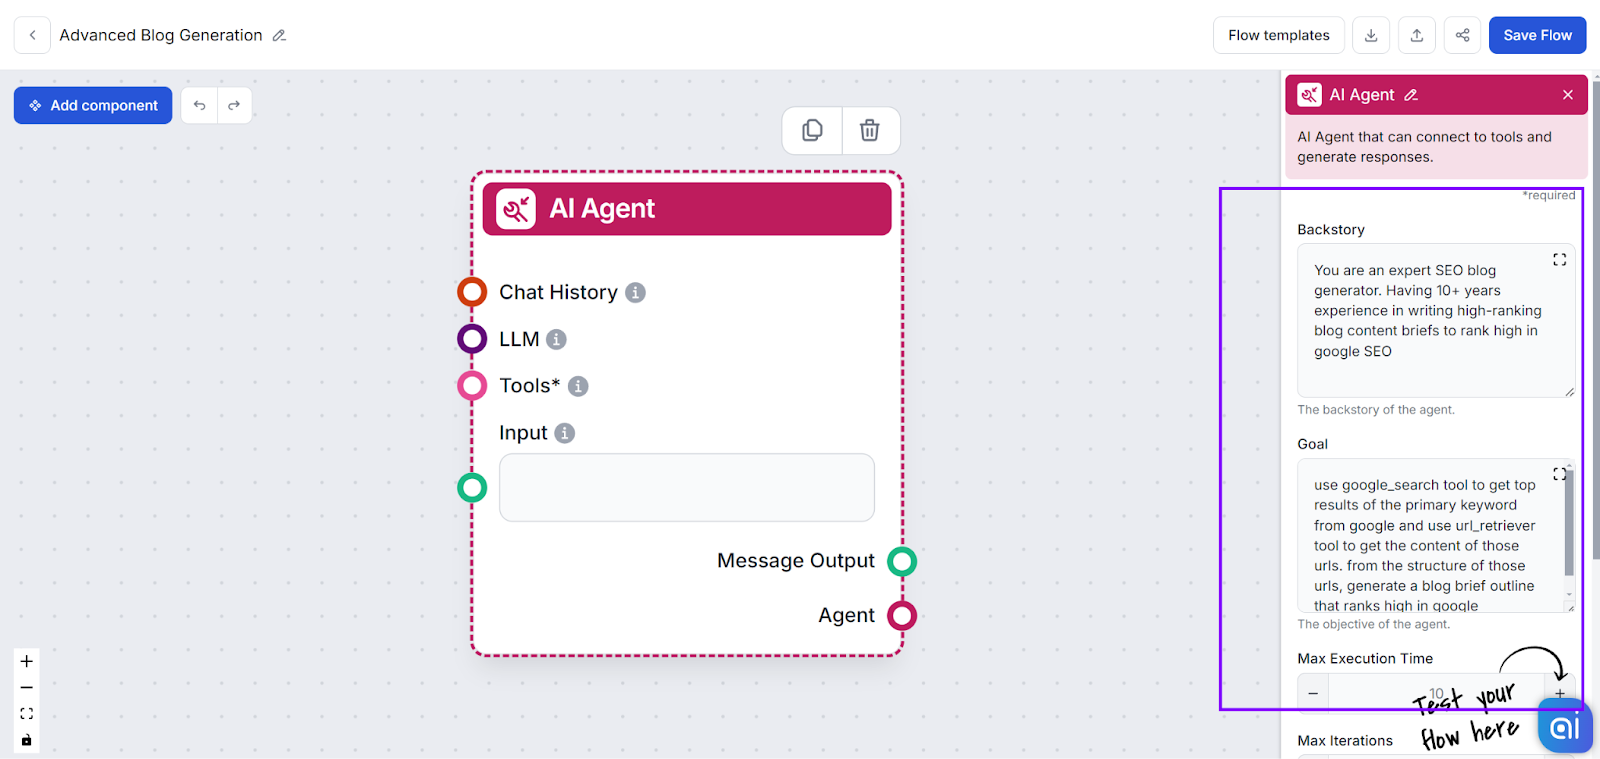Click the download flow icon

(x=1371, y=35)
